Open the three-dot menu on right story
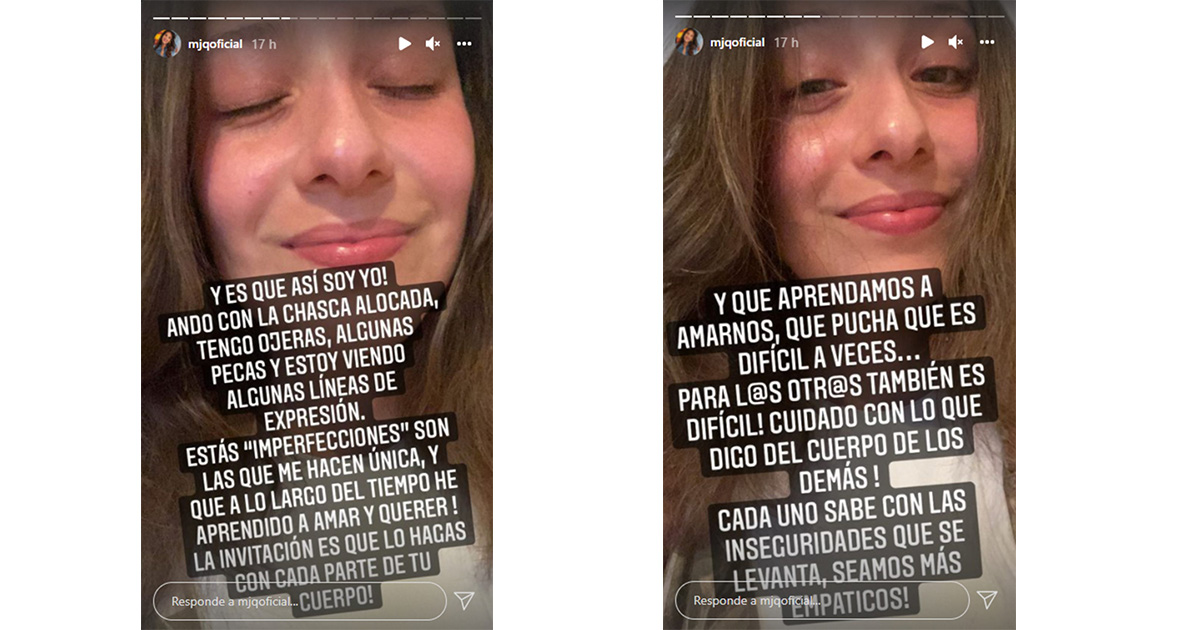The width and height of the screenshot is (1200, 630). 987,43
